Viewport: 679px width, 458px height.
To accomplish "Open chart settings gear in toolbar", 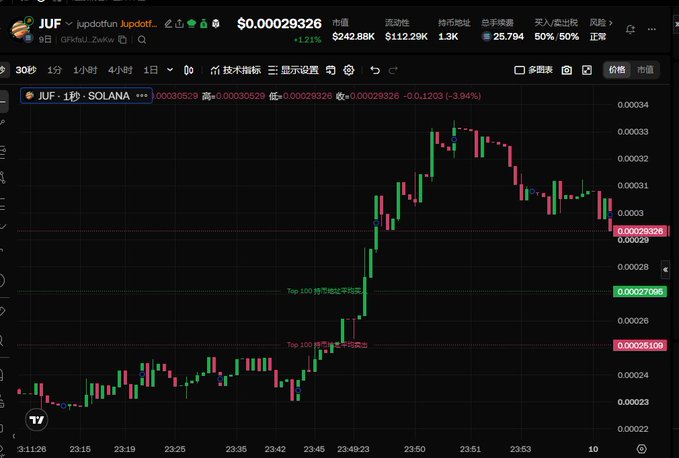I will [x=349, y=70].
